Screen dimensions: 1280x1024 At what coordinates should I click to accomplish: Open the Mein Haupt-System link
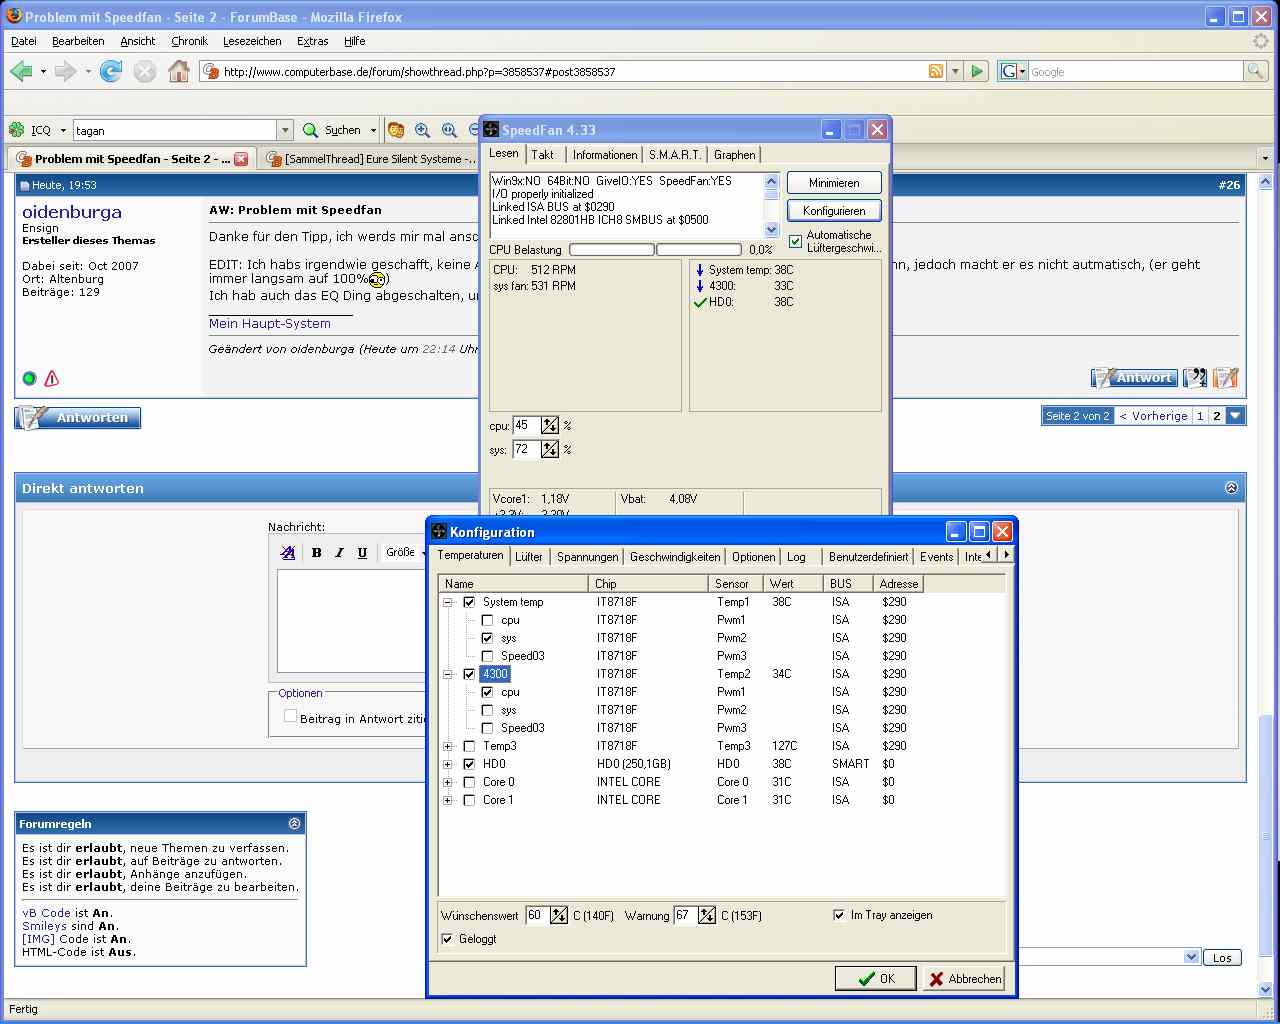click(x=270, y=323)
